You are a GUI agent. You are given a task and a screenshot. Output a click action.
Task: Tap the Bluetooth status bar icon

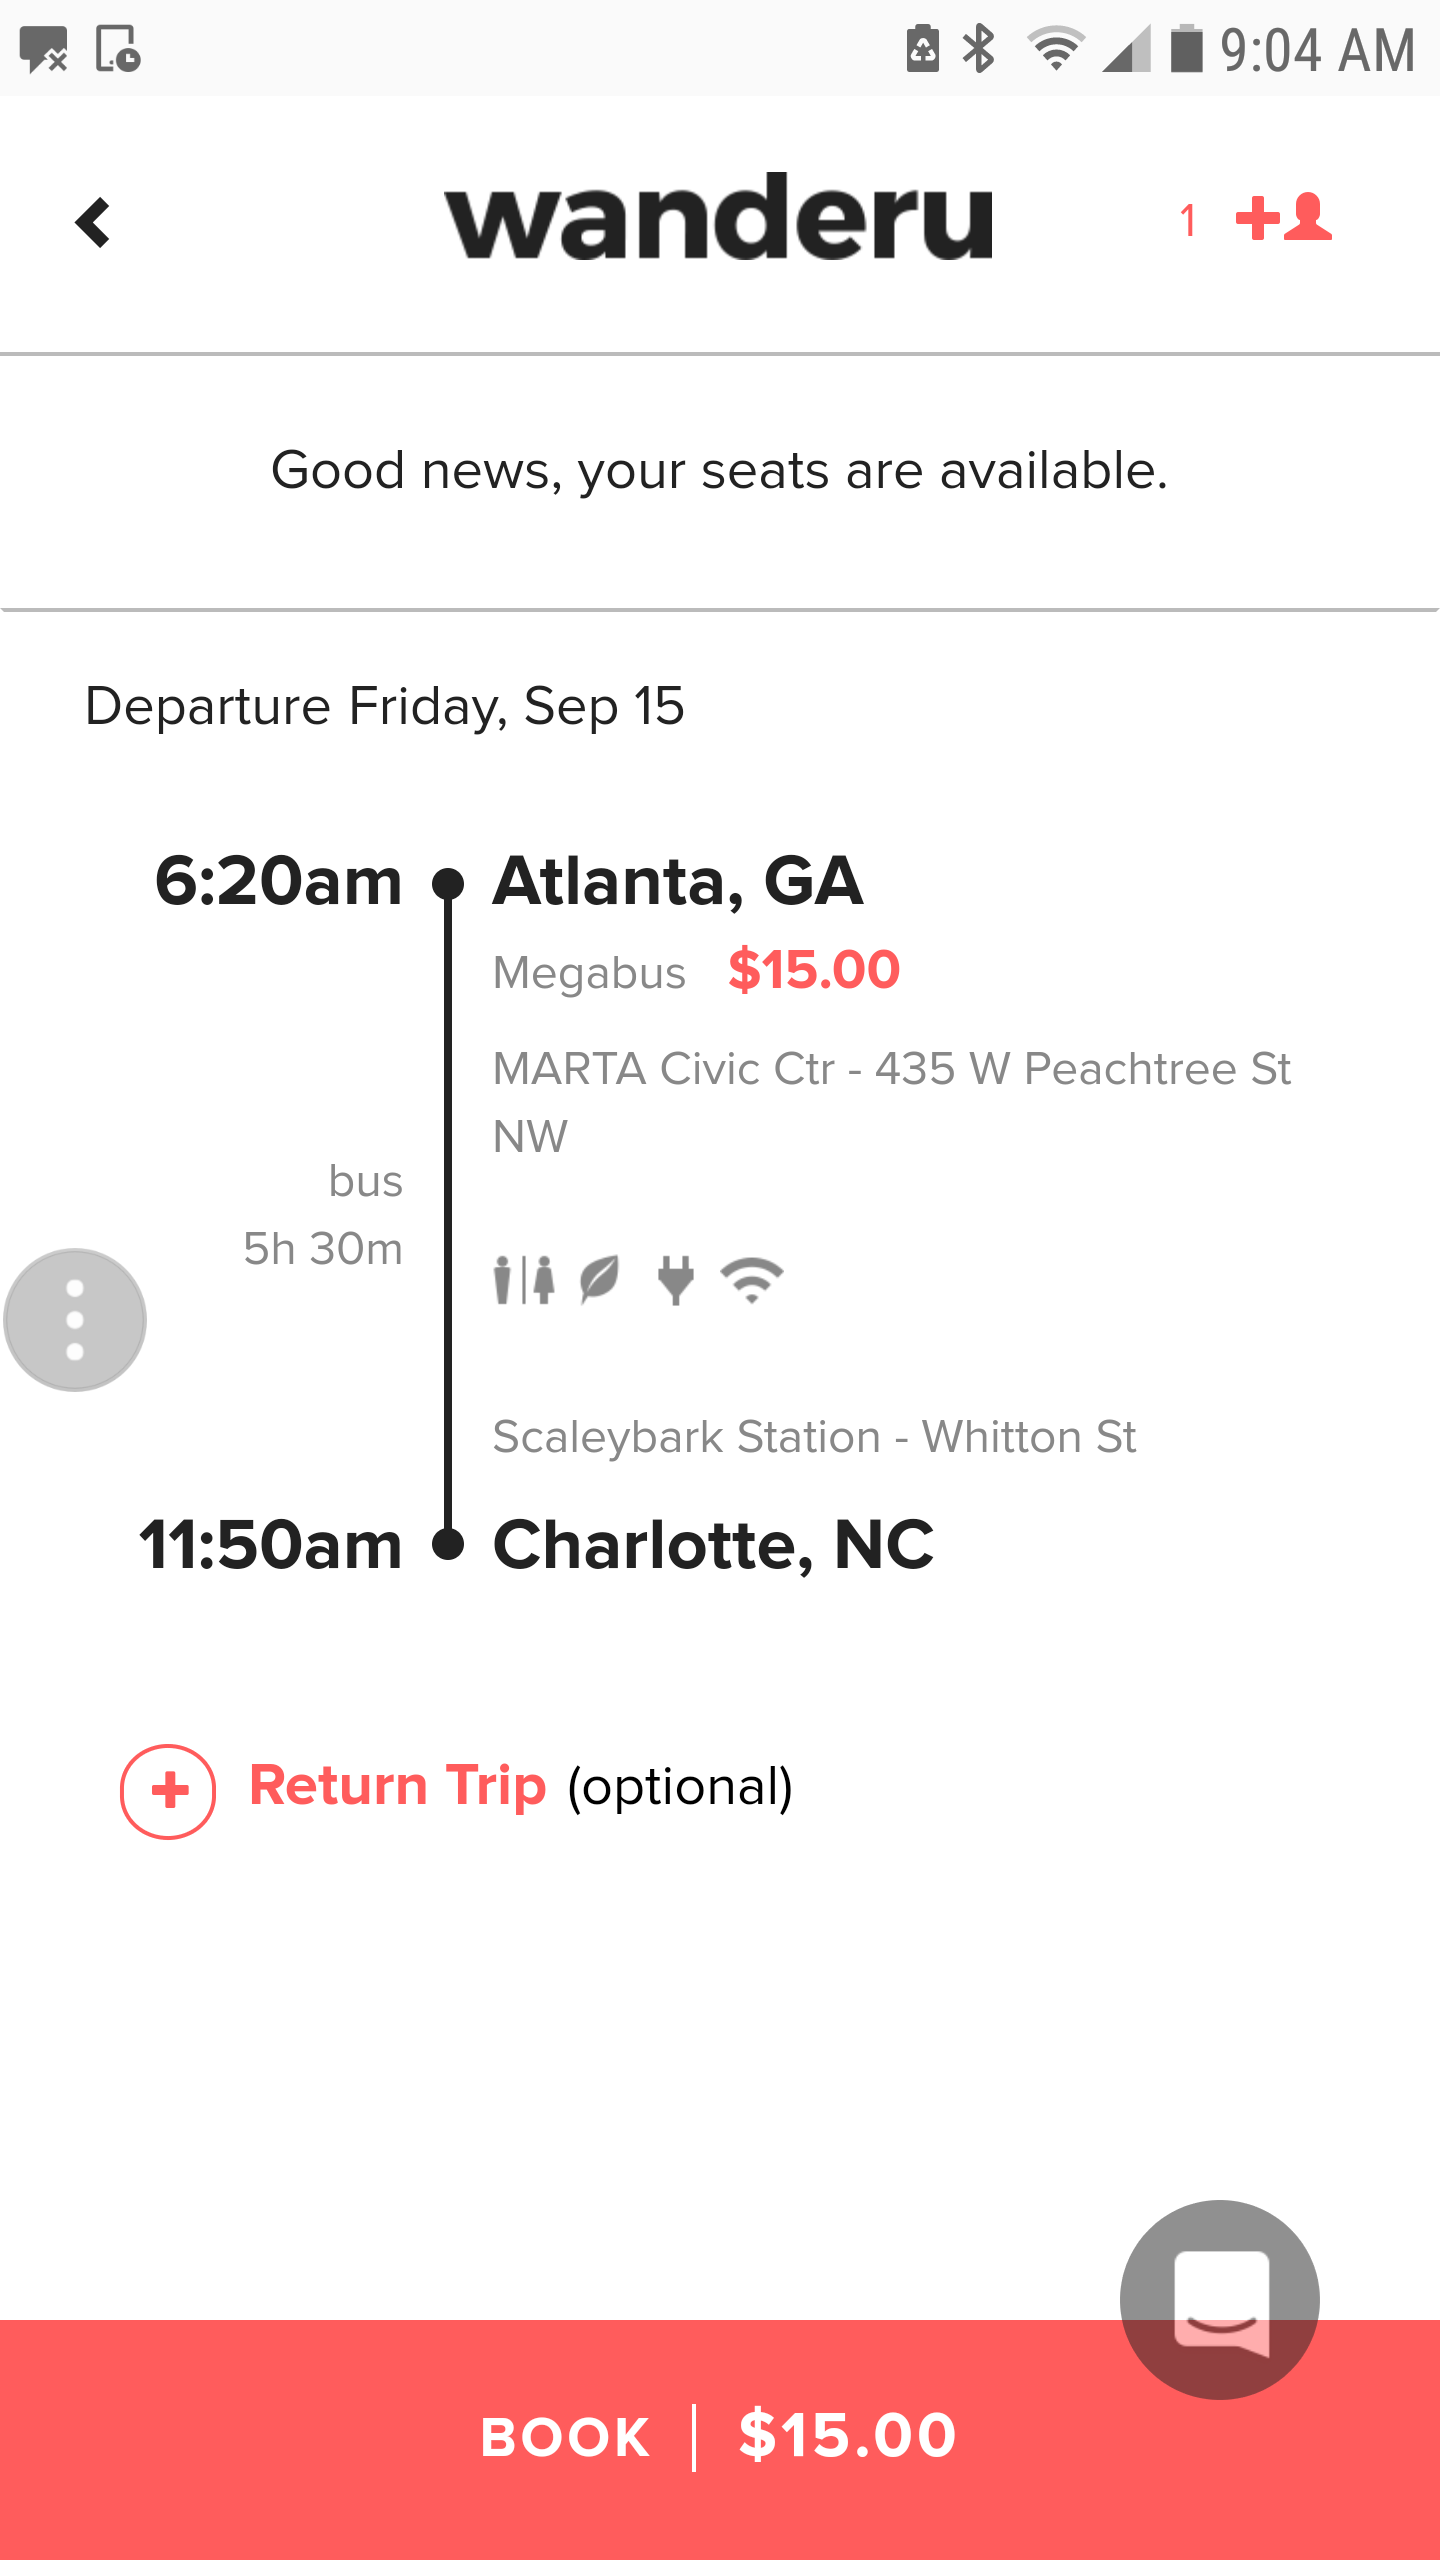pos(979,49)
